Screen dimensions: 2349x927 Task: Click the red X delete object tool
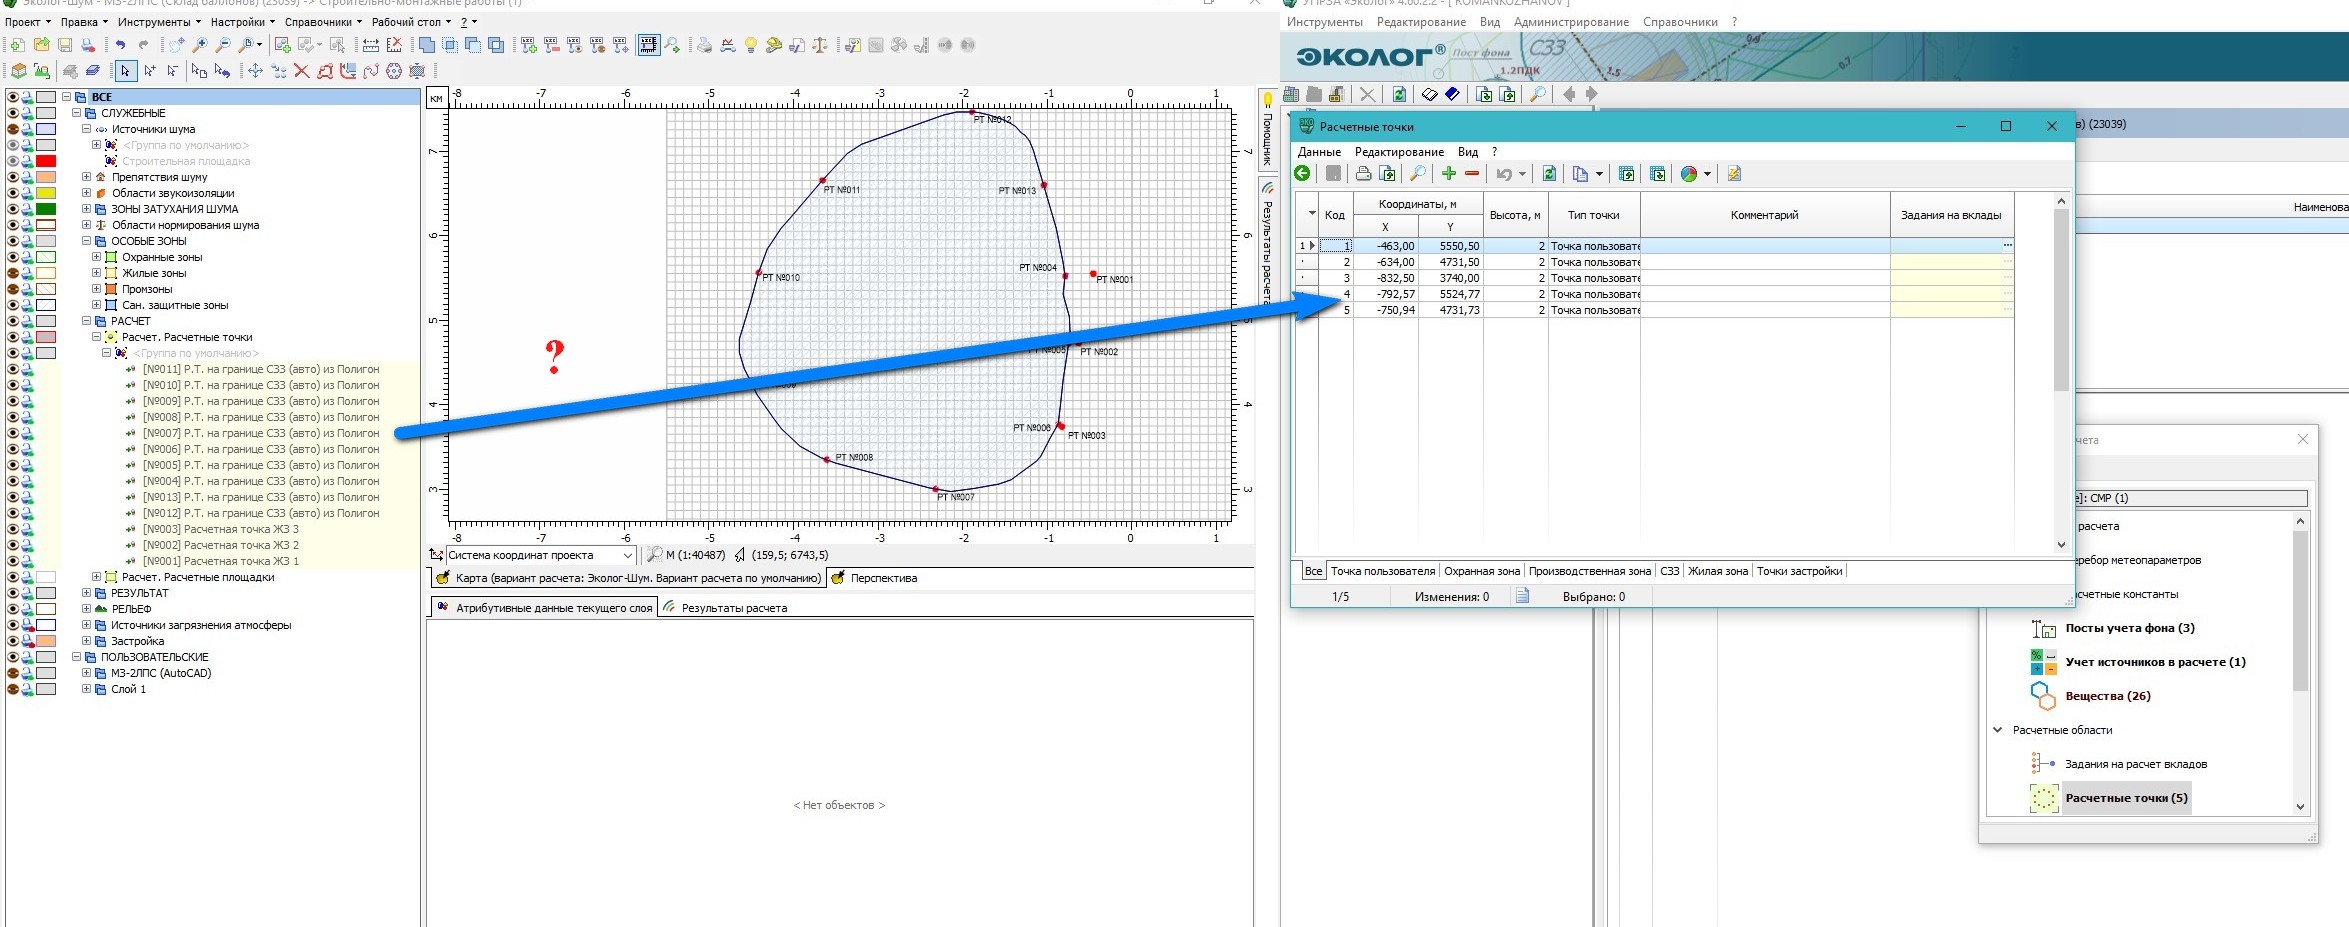click(301, 71)
